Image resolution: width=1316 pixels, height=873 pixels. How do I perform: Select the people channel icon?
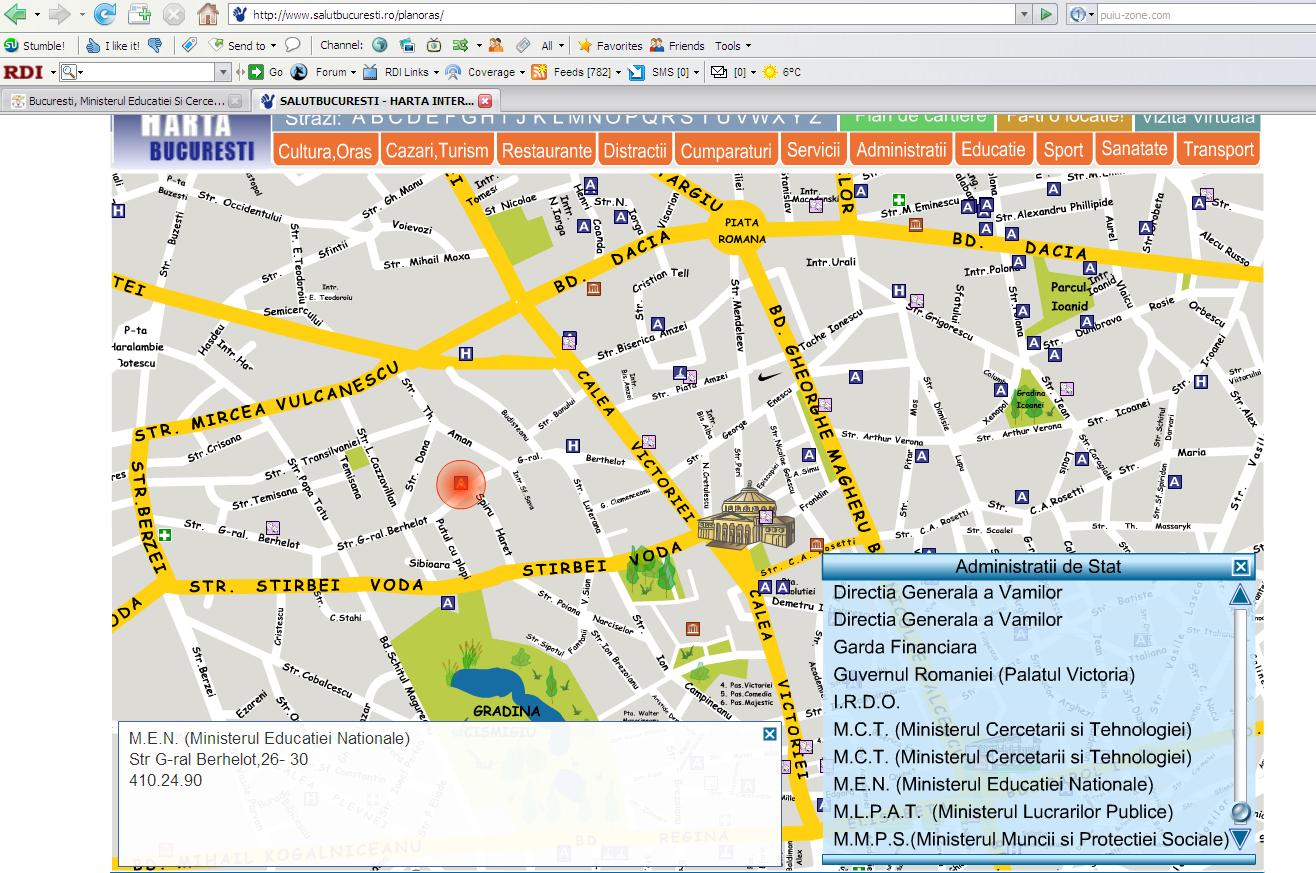pyautogui.click(x=495, y=45)
